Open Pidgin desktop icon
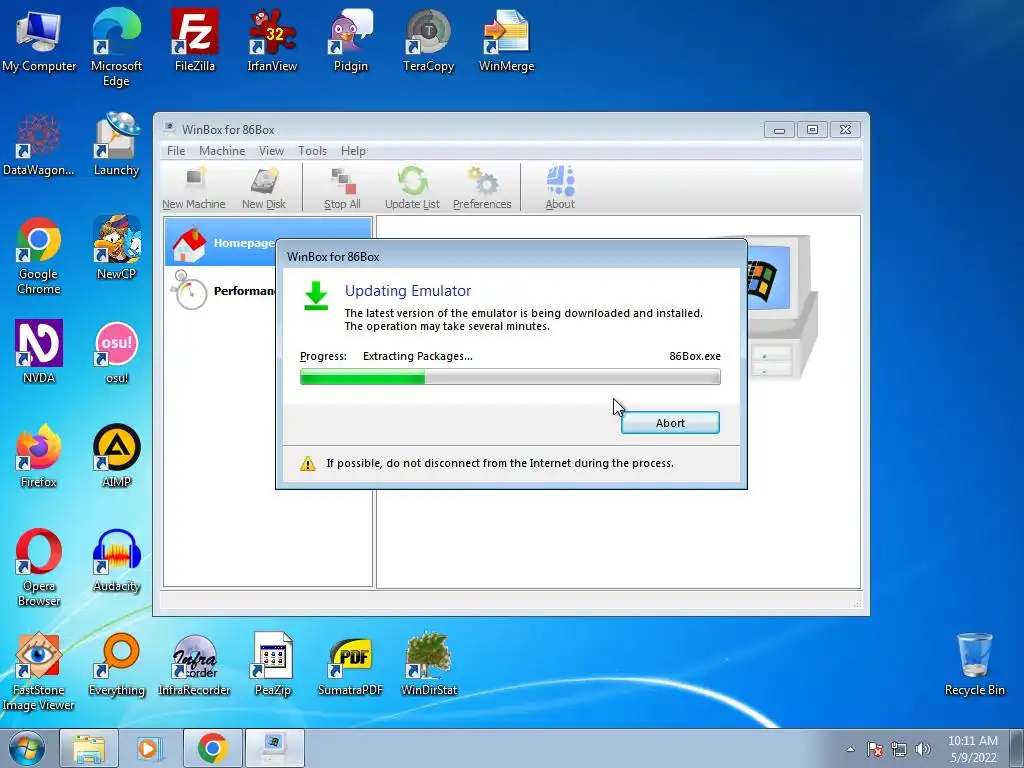This screenshot has width=1024, height=768. point(351,42)
